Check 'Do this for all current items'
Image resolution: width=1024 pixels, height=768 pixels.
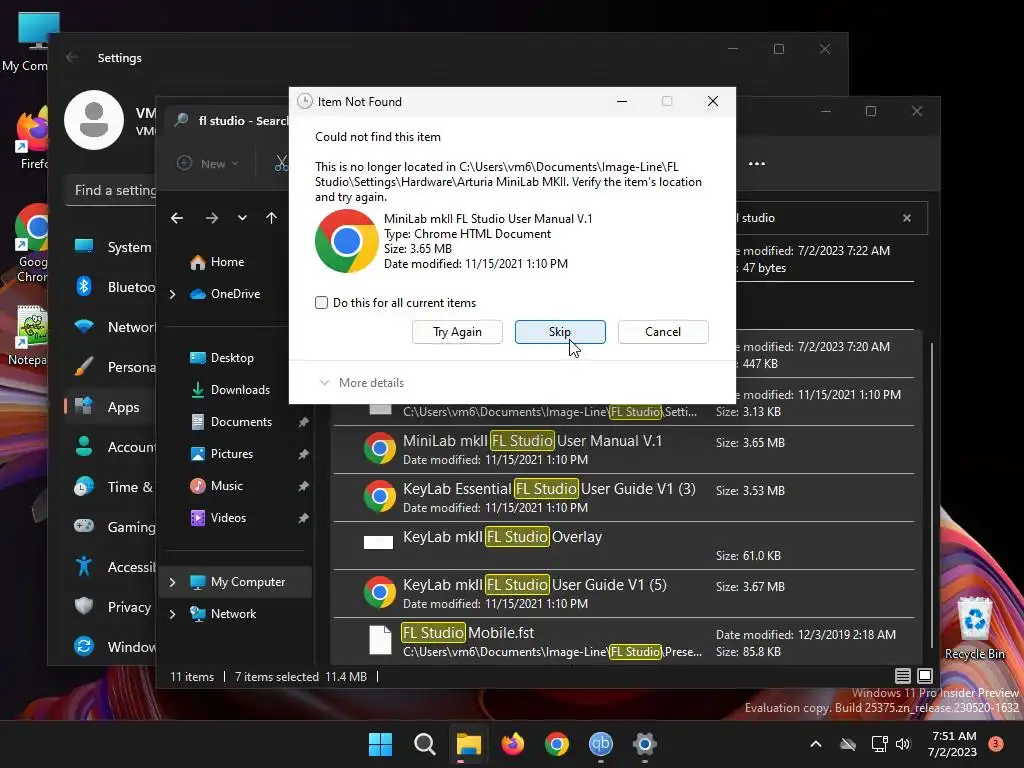click(x=321, y=302)
